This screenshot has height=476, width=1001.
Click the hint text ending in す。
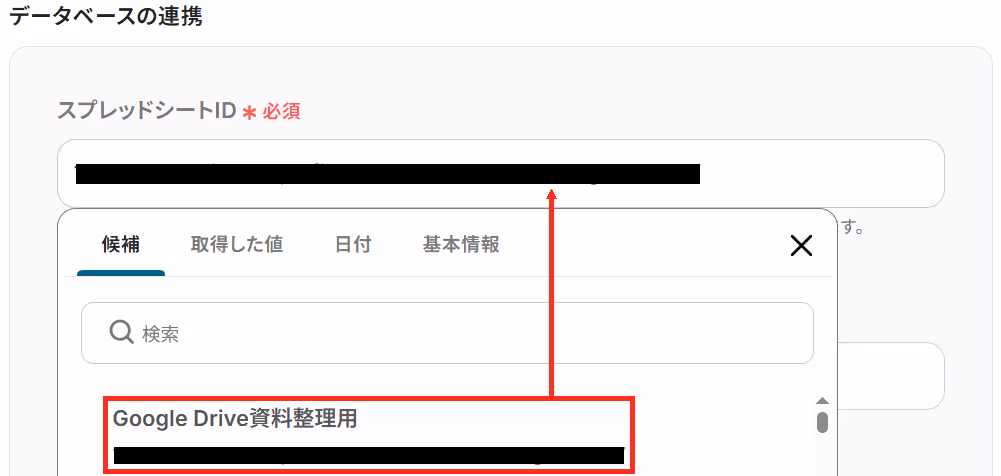851,228
